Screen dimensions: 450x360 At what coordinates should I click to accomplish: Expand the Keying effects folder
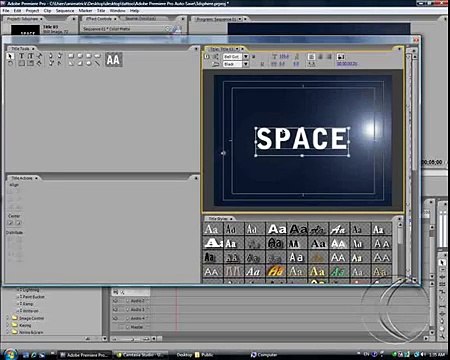(7, 325)
